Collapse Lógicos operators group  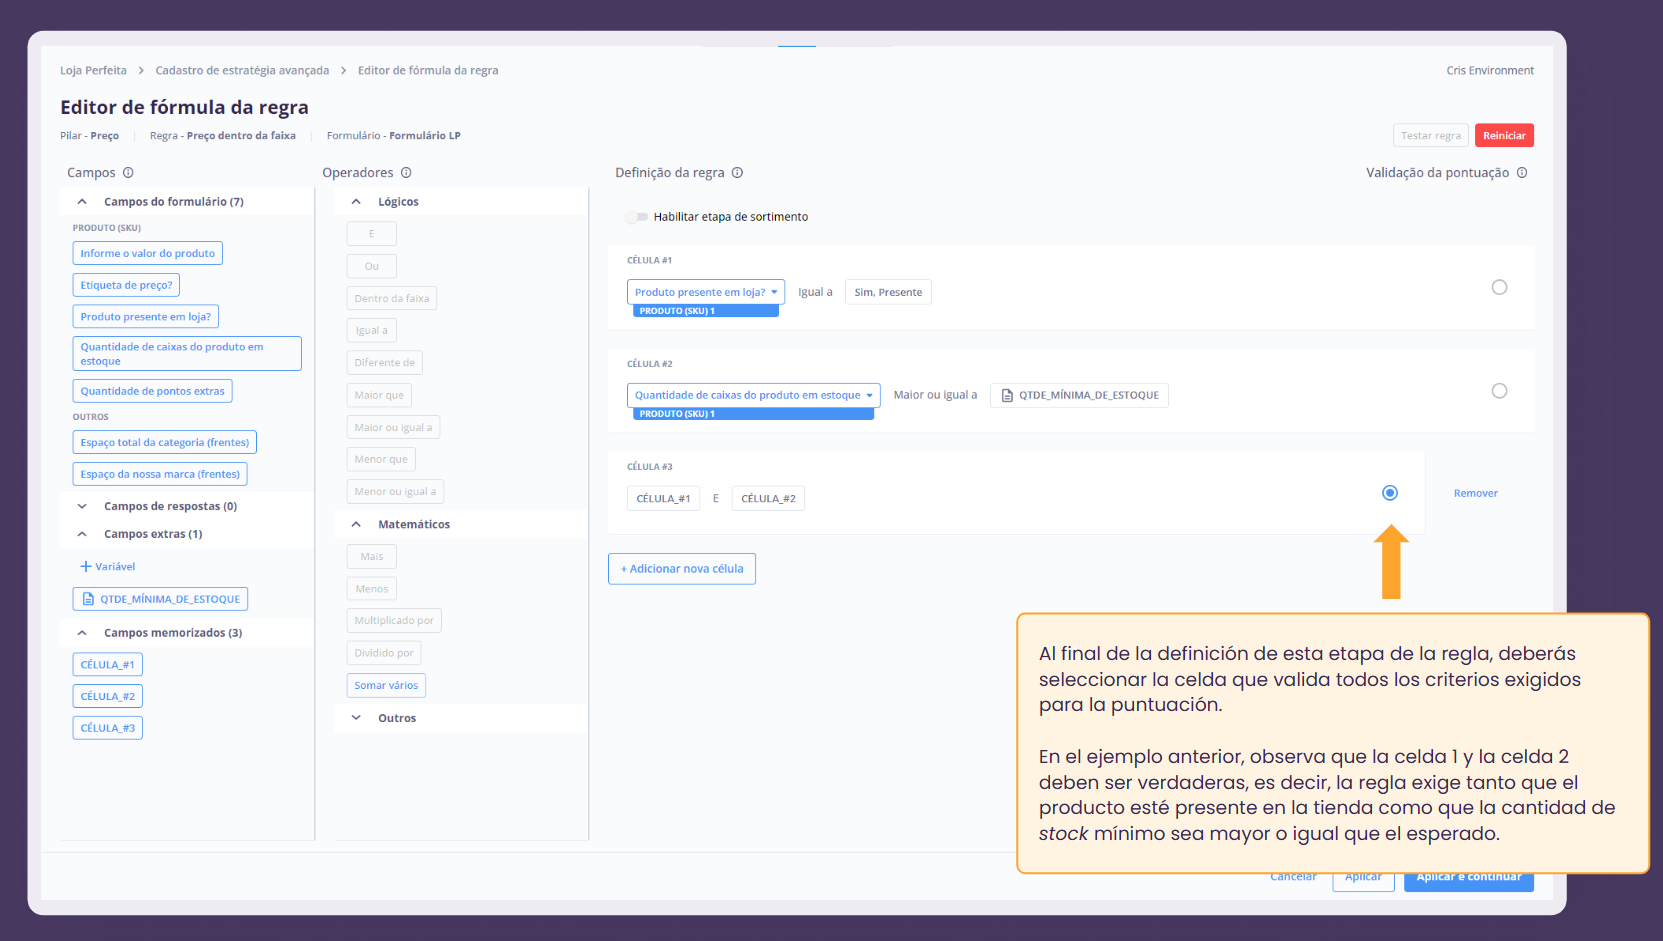click(356, 202)
